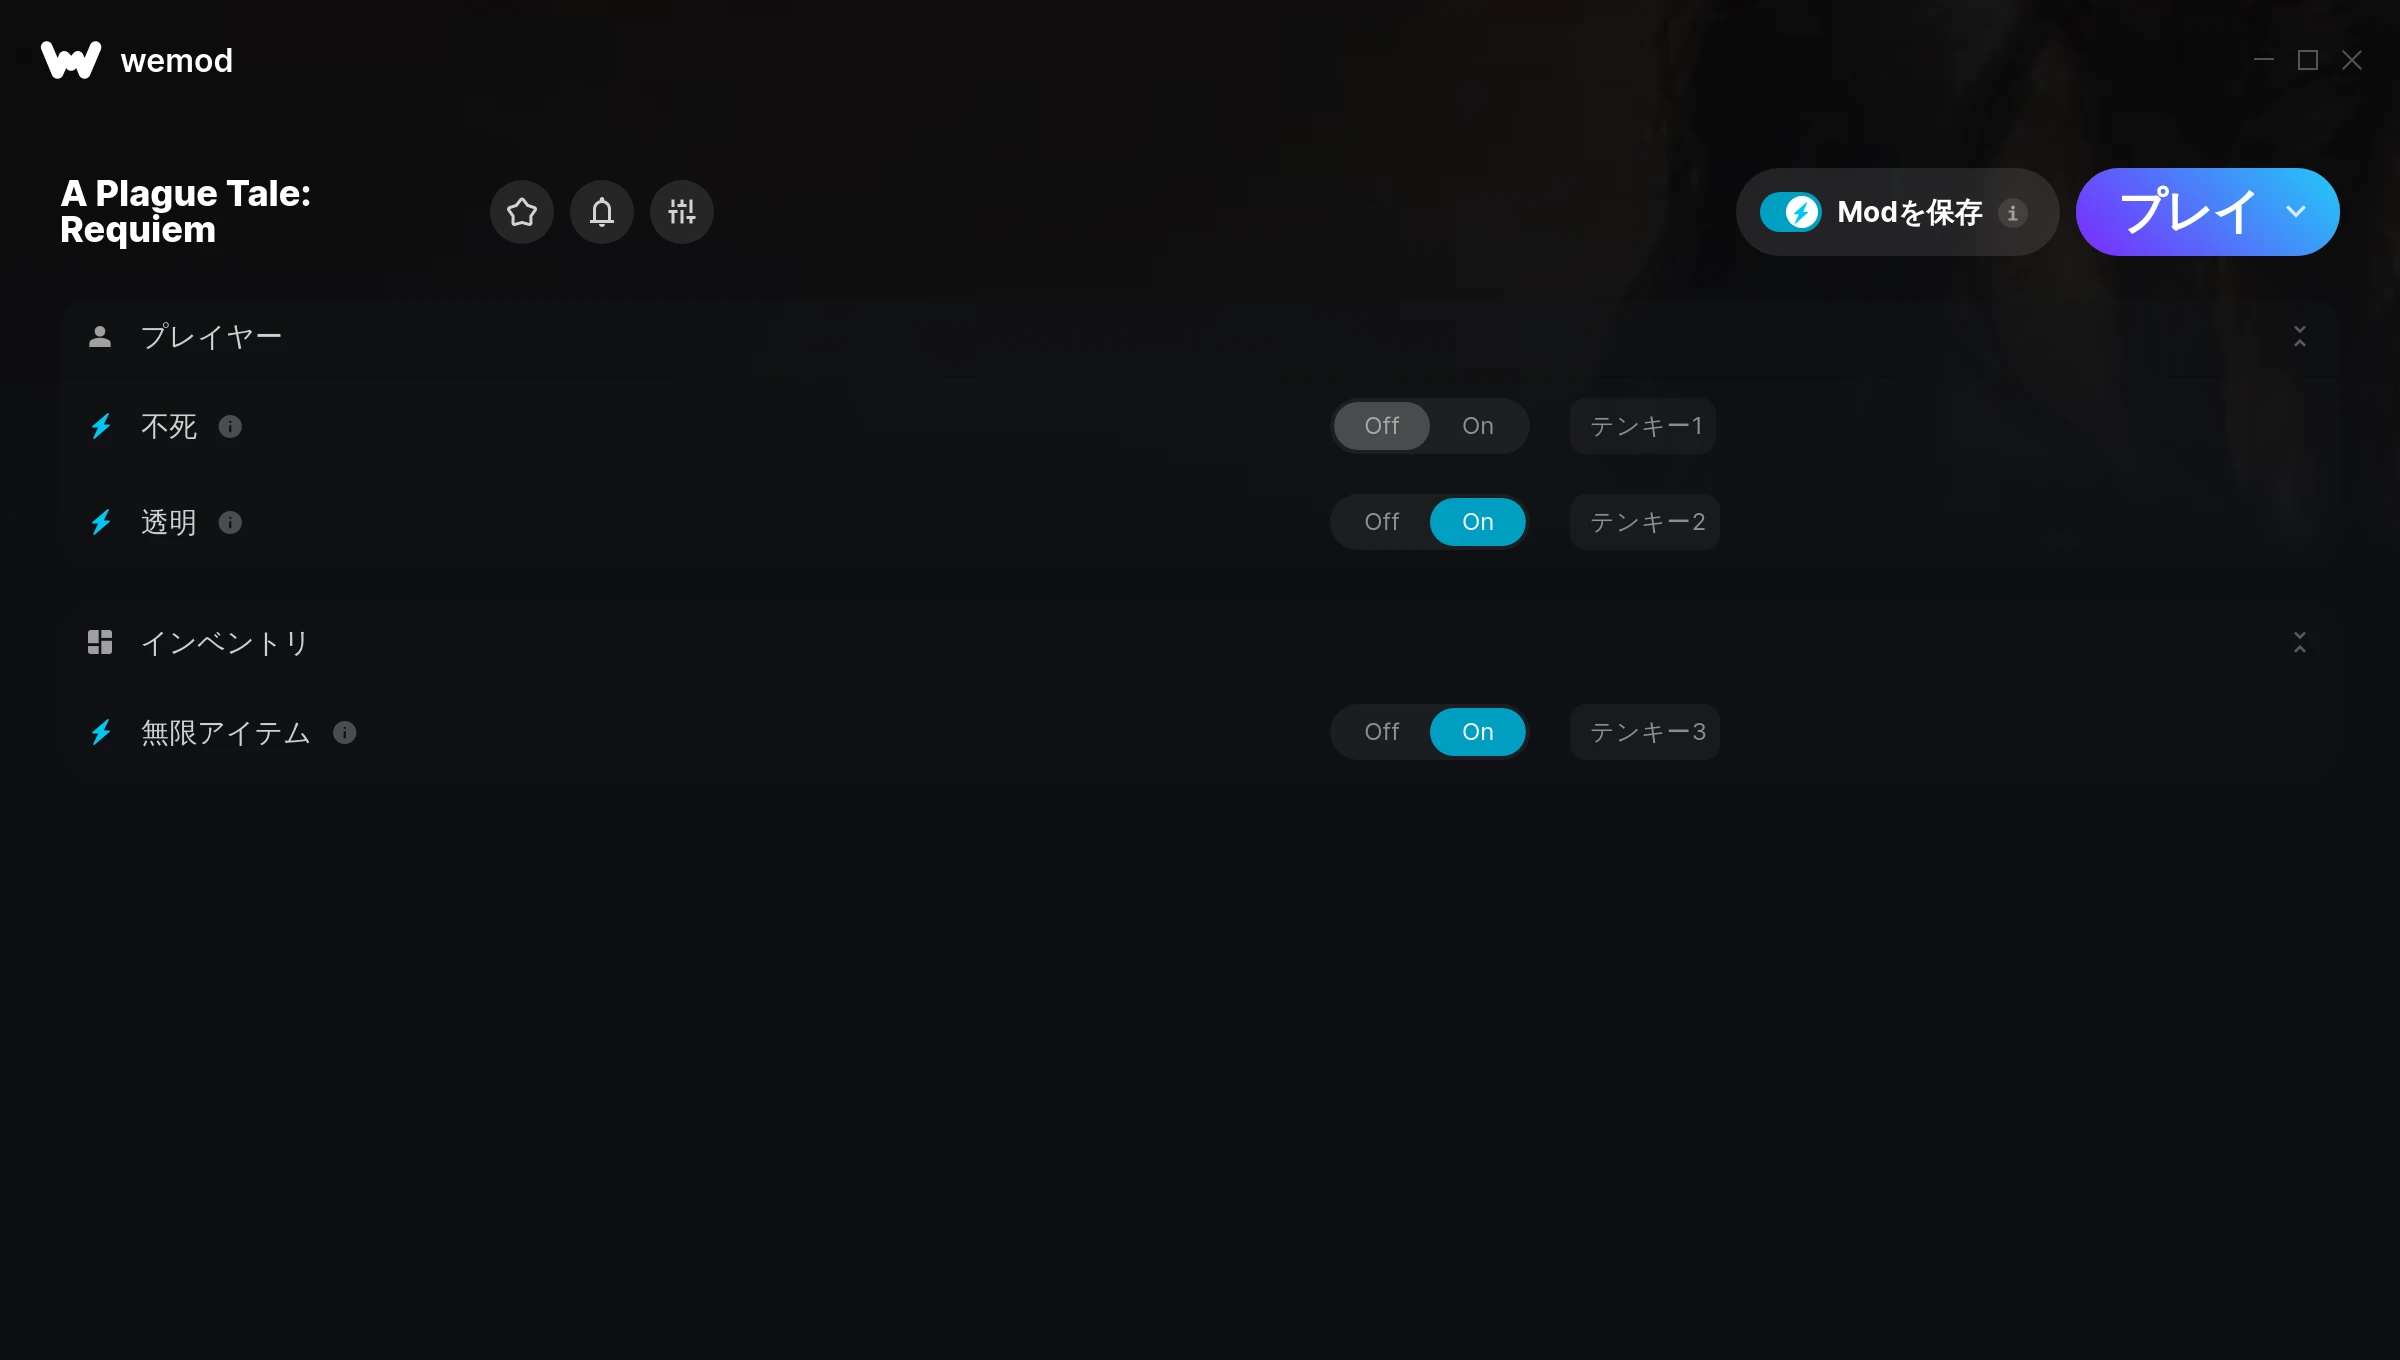Viewport: 2400px width, 1360px height.
Task: Change the テンキー1 hotkey binding
Action: coord(1643,426)
